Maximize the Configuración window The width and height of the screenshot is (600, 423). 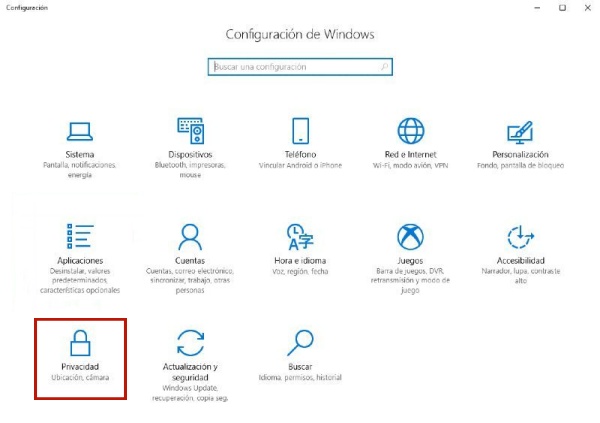click(x=562, y=8)
